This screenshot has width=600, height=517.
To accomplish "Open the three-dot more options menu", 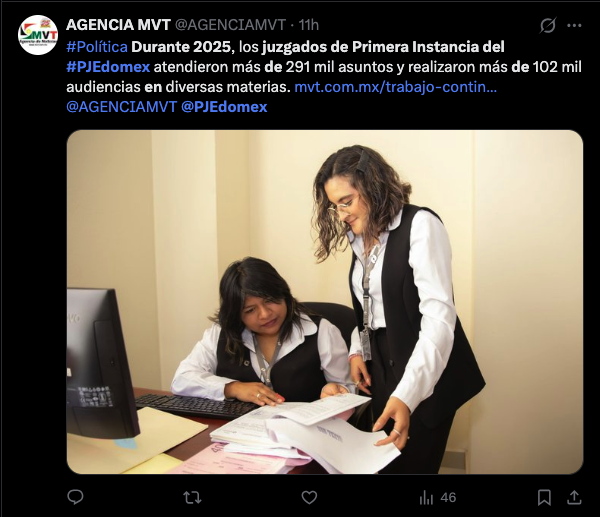I will point(574,26).
